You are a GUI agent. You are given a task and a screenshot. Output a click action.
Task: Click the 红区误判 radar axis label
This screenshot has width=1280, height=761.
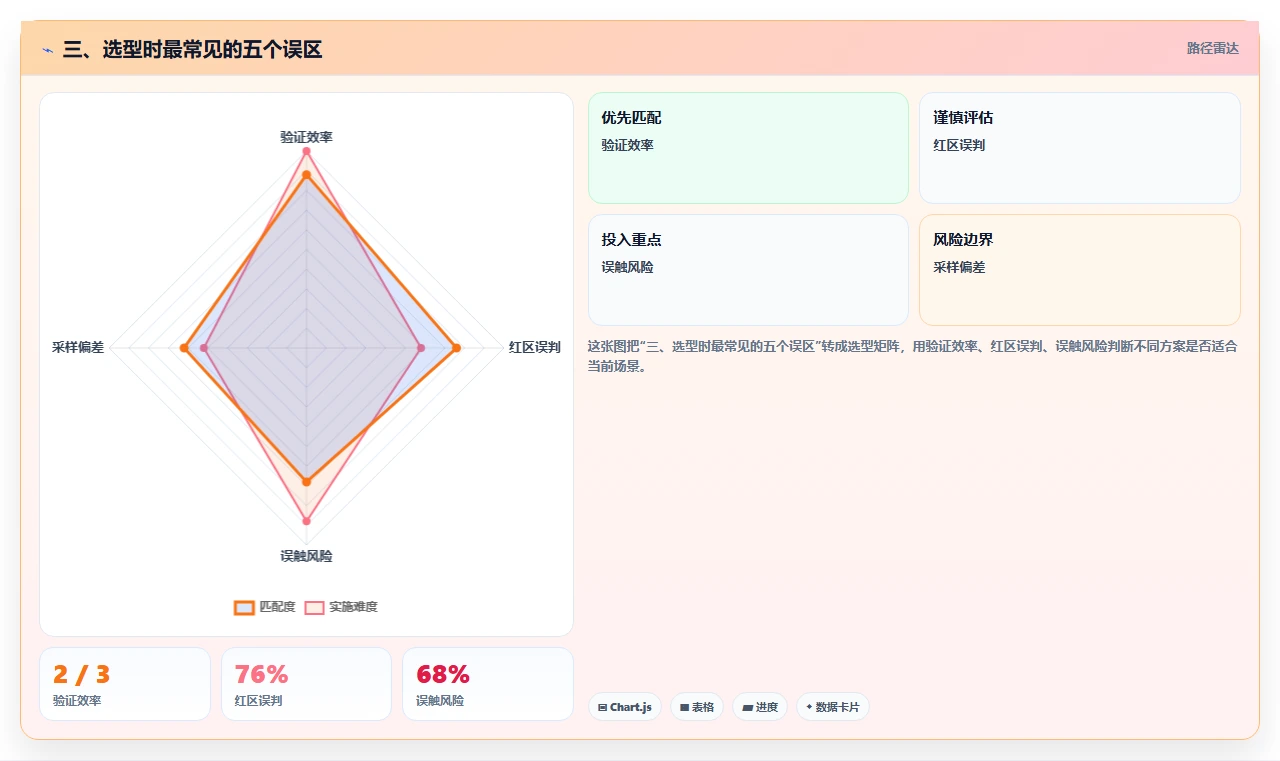click(x=534, y=348)
